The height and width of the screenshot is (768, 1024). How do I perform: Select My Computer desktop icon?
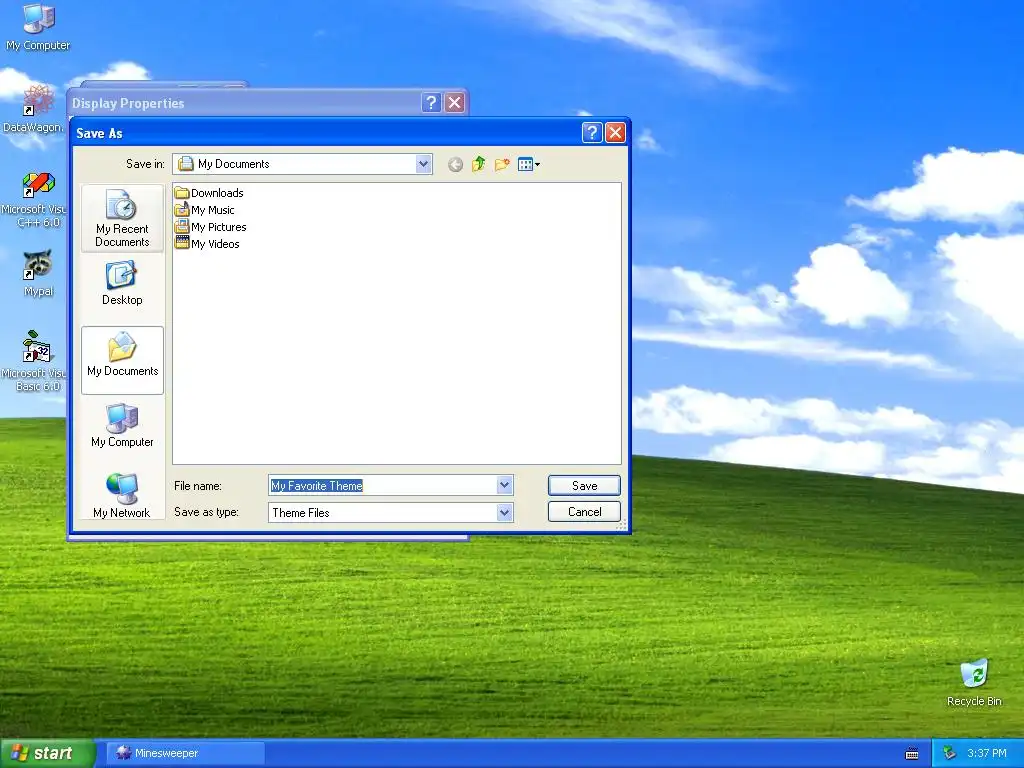[x=38, y=27]
